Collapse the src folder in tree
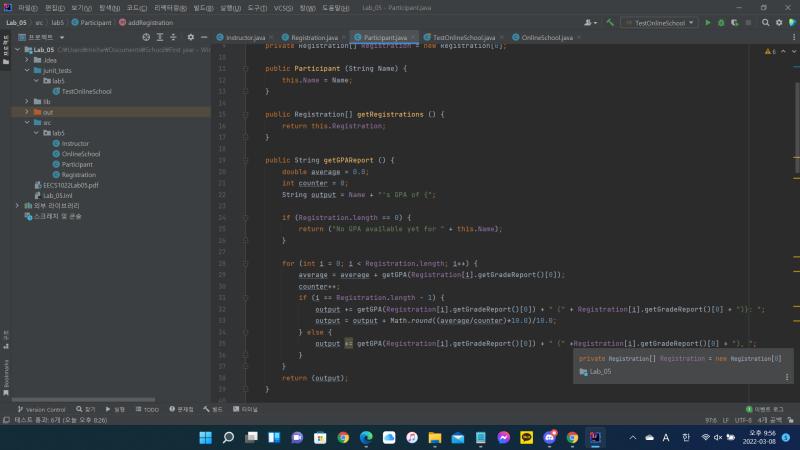The height and width of the screenshot is (450, 800). [27, 122]
